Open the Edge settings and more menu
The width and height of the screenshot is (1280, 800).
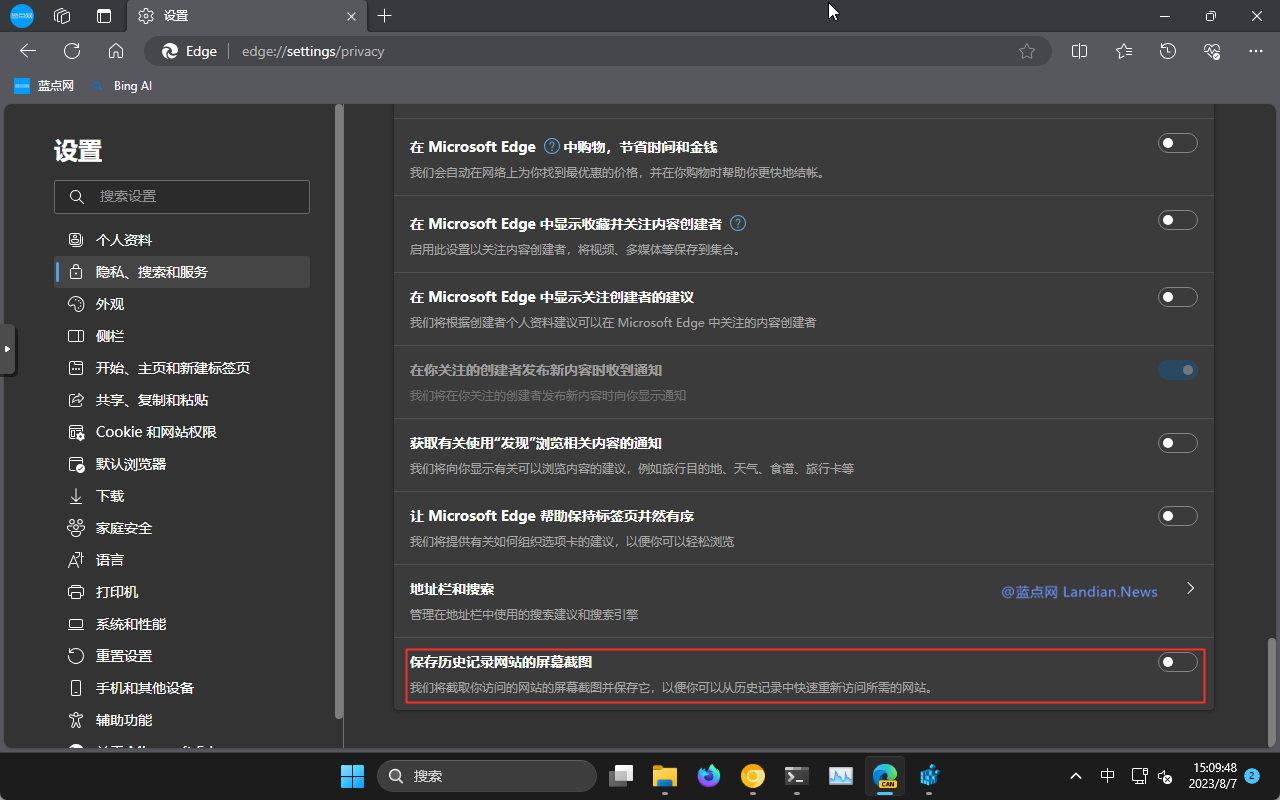pyautogui.click(x=1256, y=51)
